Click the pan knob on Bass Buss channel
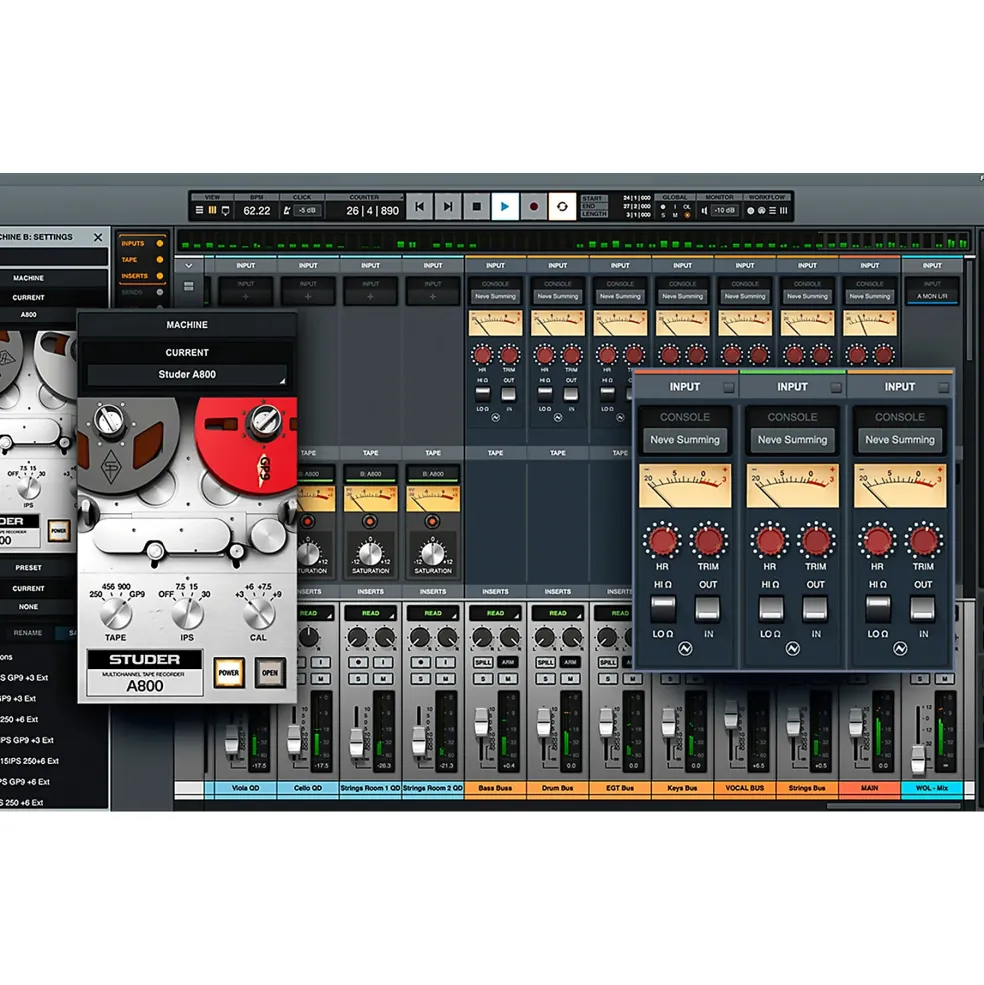This screenshot has width=984, height=985. [x=483, y=638]
